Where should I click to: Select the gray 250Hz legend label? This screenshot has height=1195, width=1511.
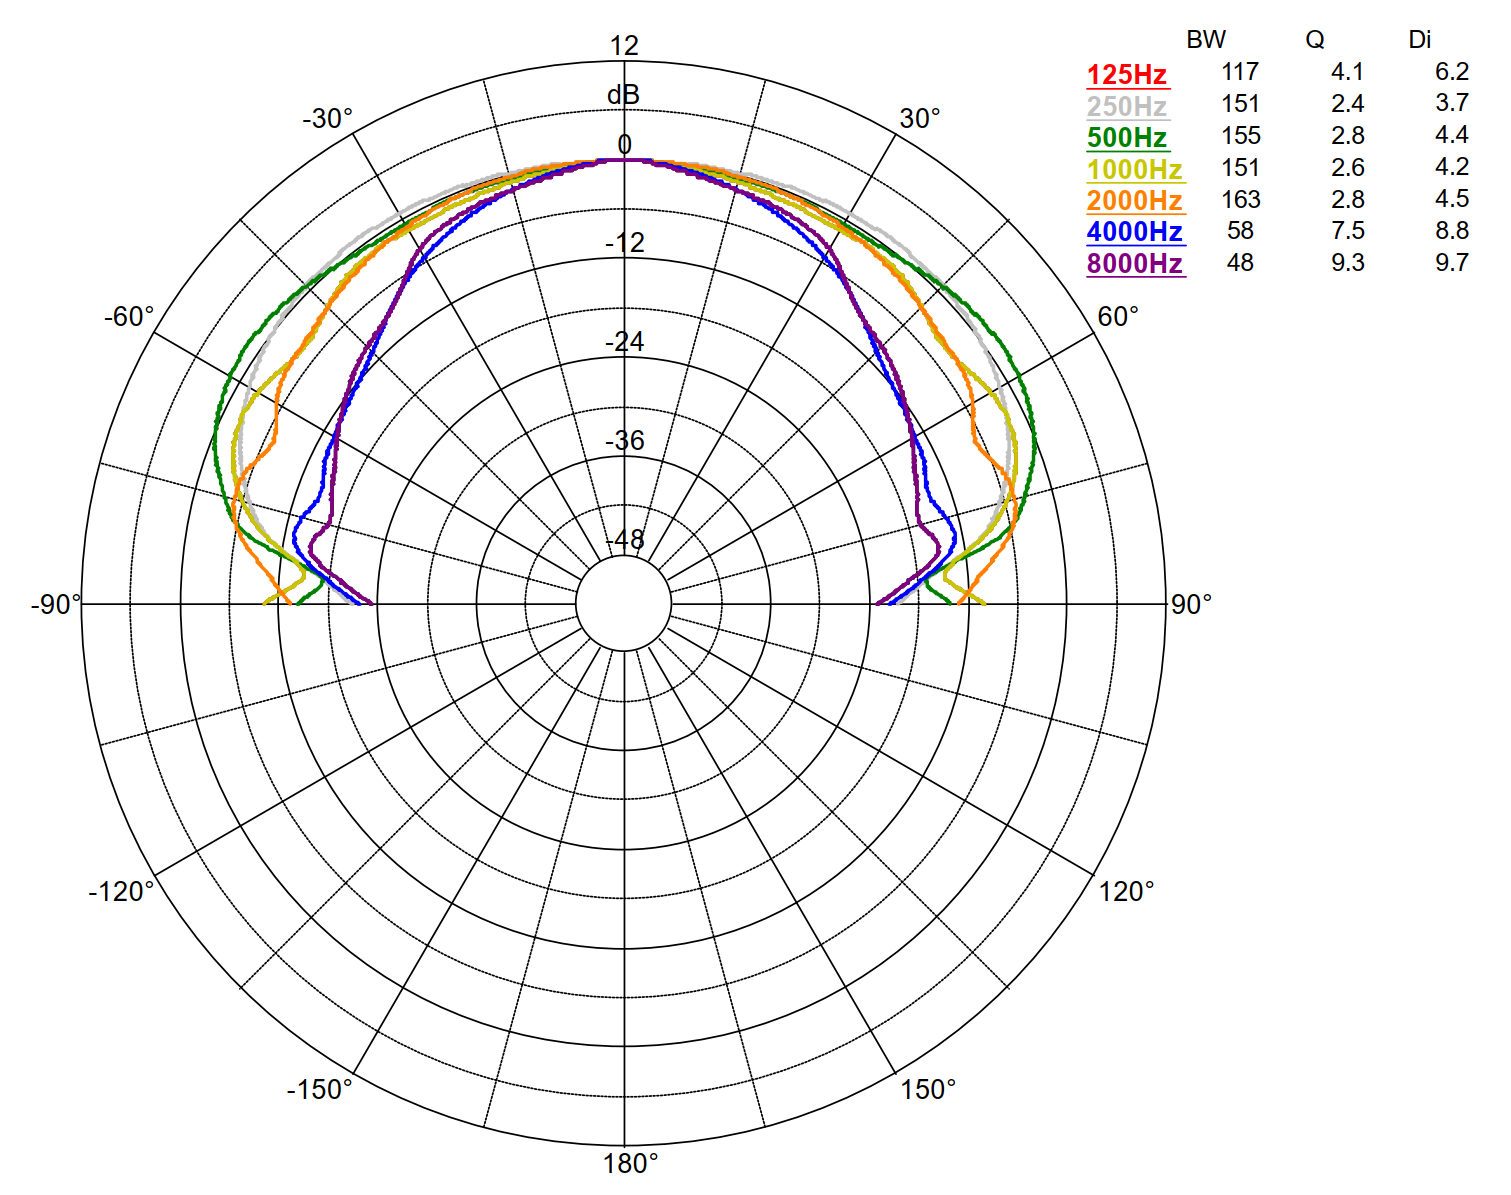pyautogui.click(x=1127, y=107)
